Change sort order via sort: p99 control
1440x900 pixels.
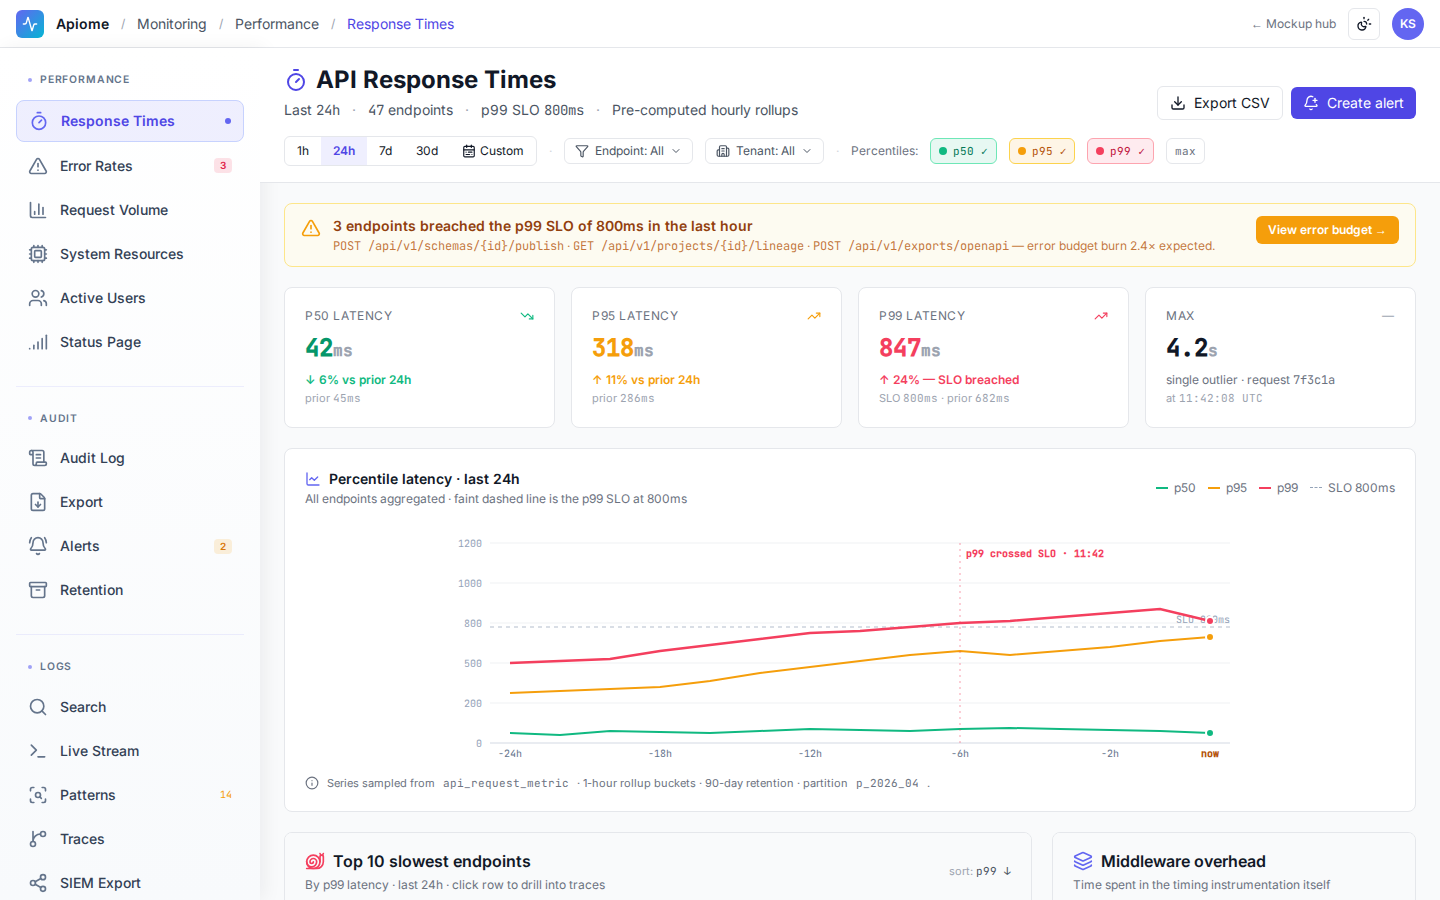[x=980, y=871]
